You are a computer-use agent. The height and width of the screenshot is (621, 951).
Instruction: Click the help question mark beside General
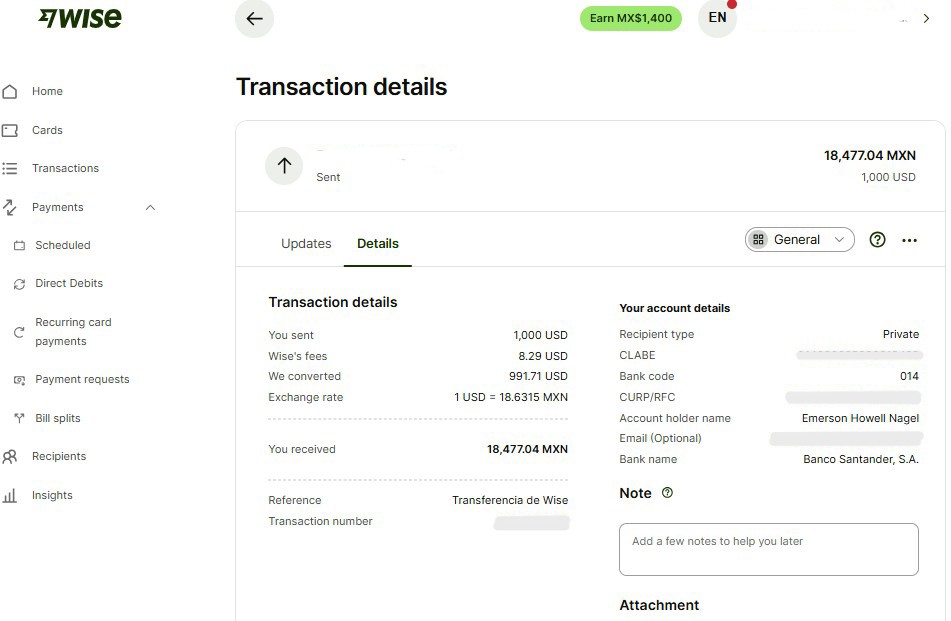[877, 240]
